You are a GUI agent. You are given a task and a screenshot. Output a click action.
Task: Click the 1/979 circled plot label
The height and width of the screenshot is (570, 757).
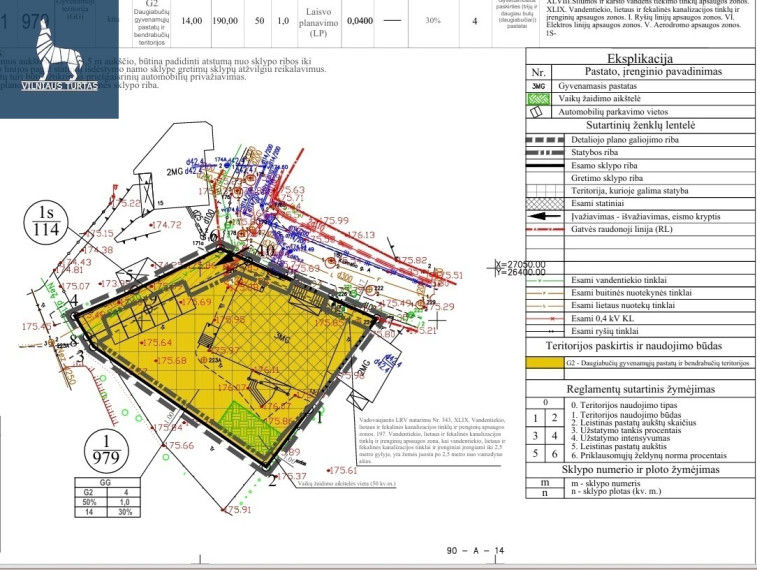[106, 450]
